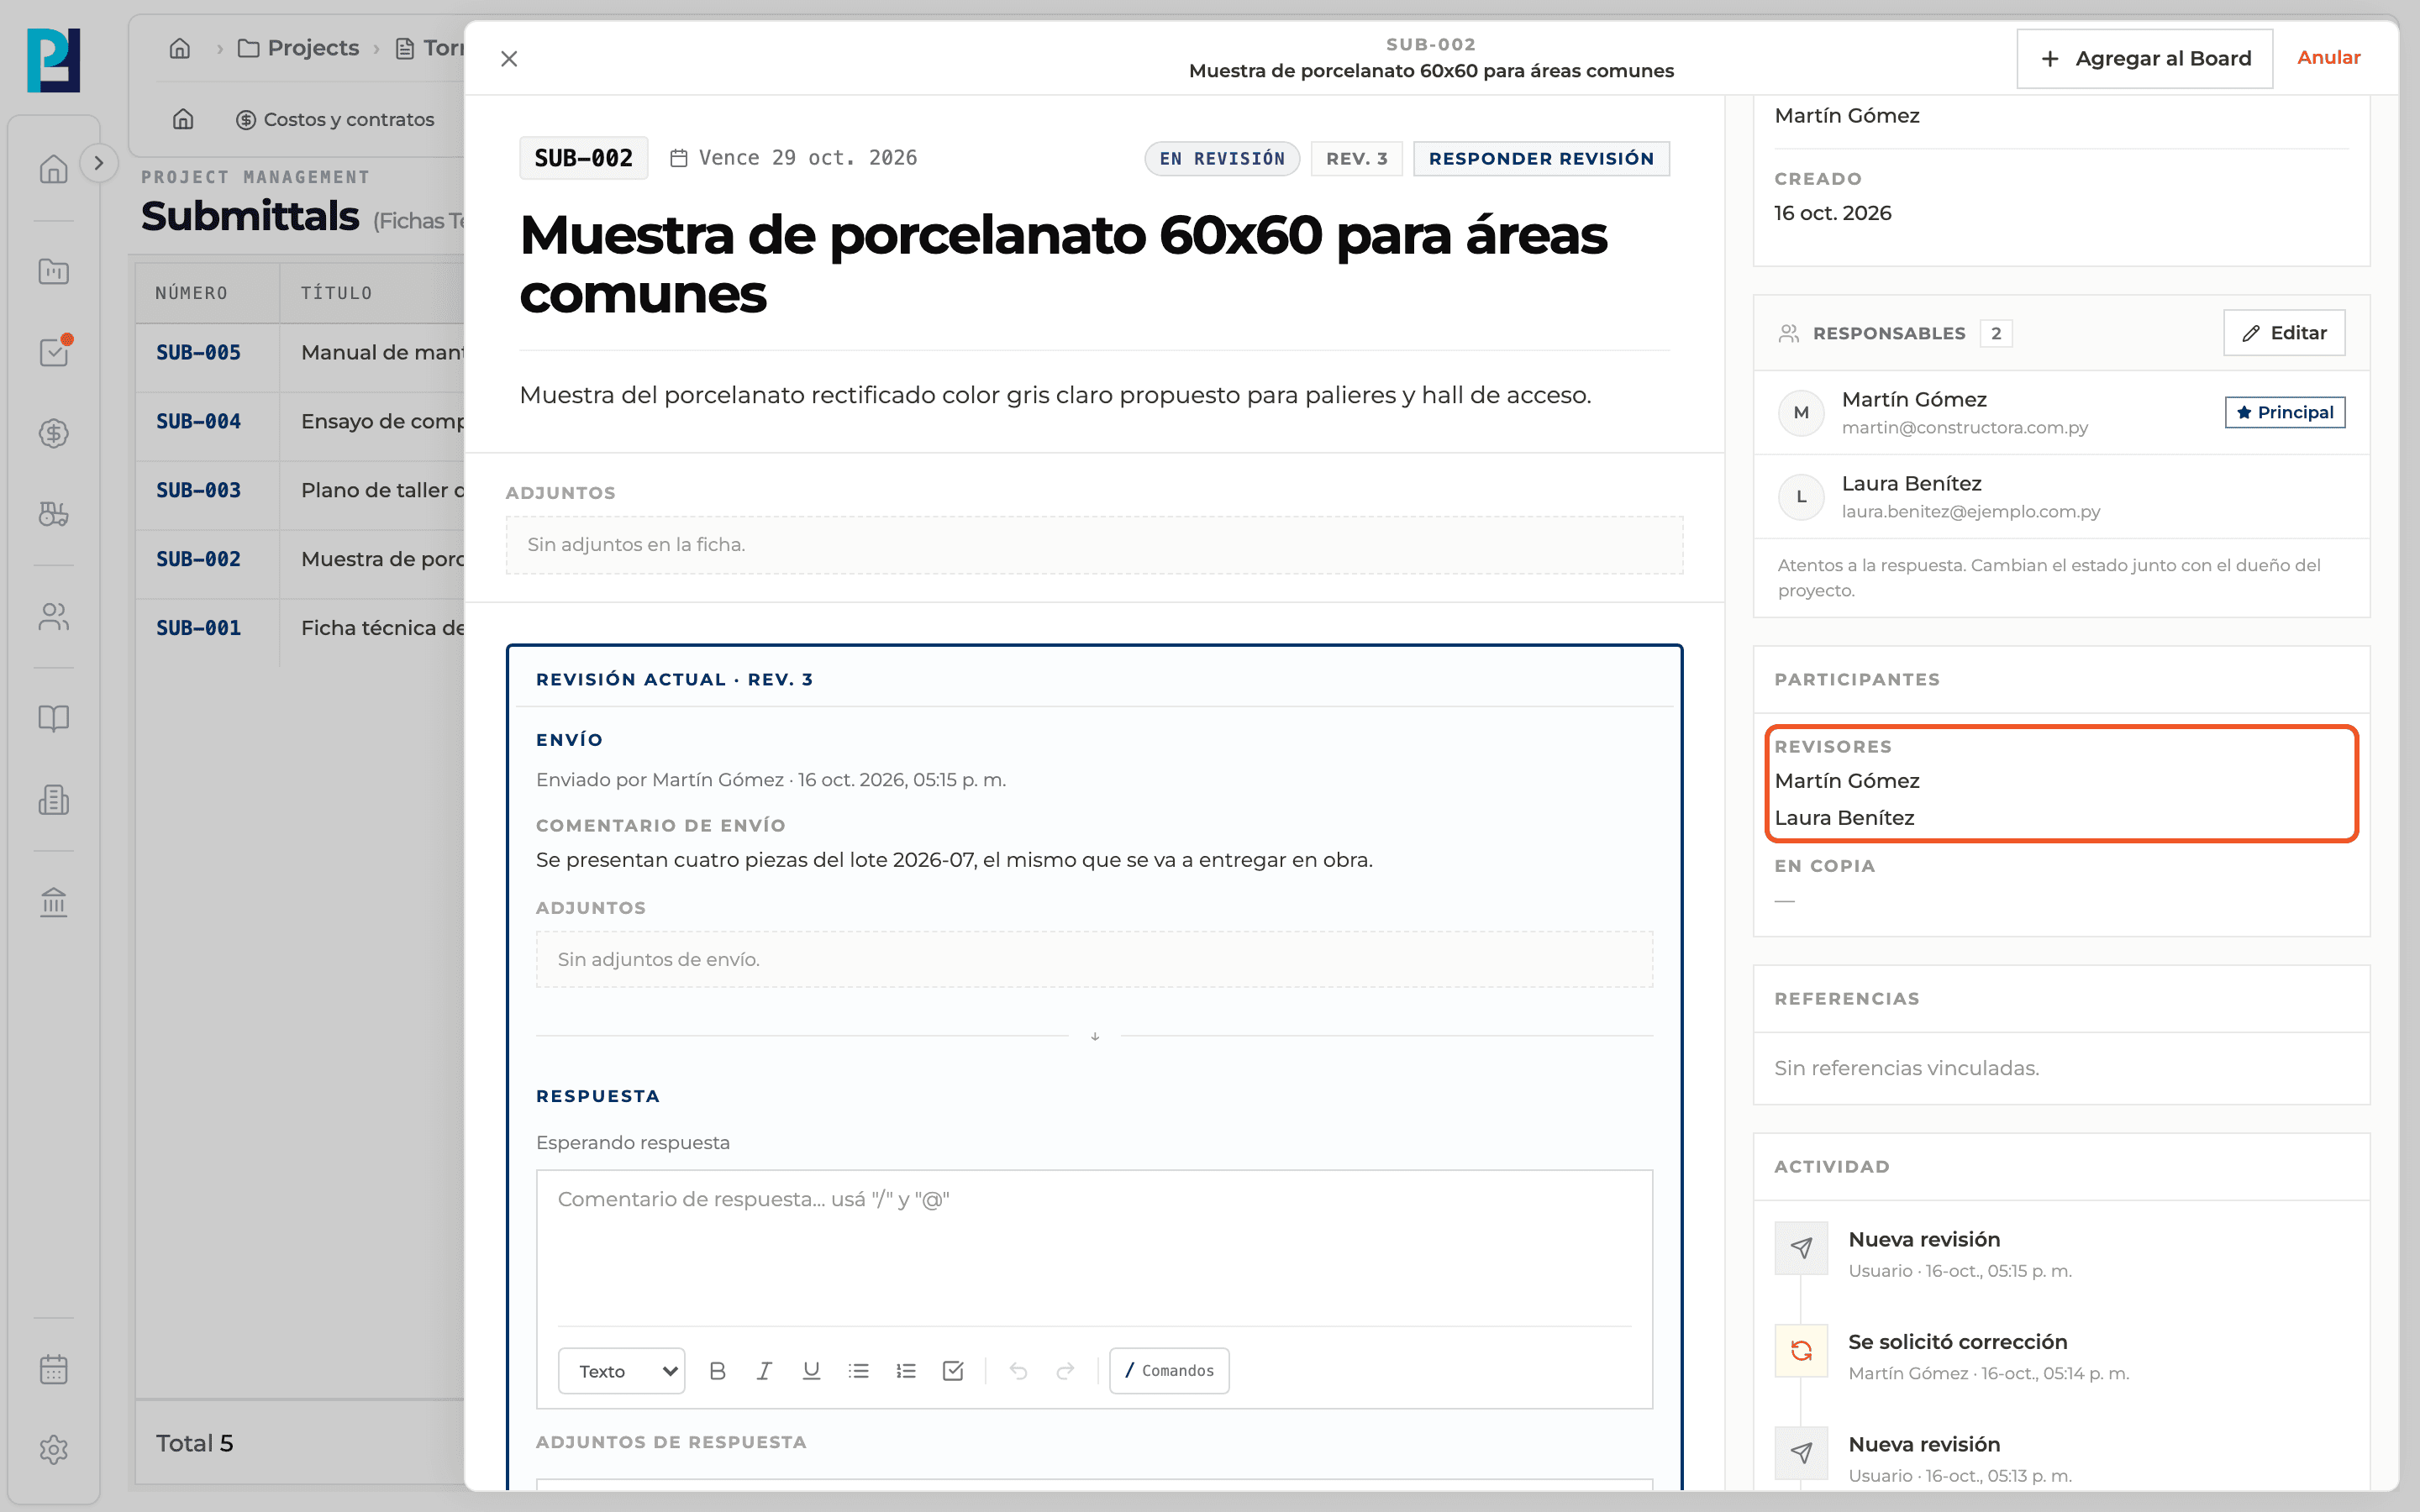The width and height of the screenshot is (2420, 1512).
Task: Open the tasks checkmark icon with notification
Action: pos(53,351)
